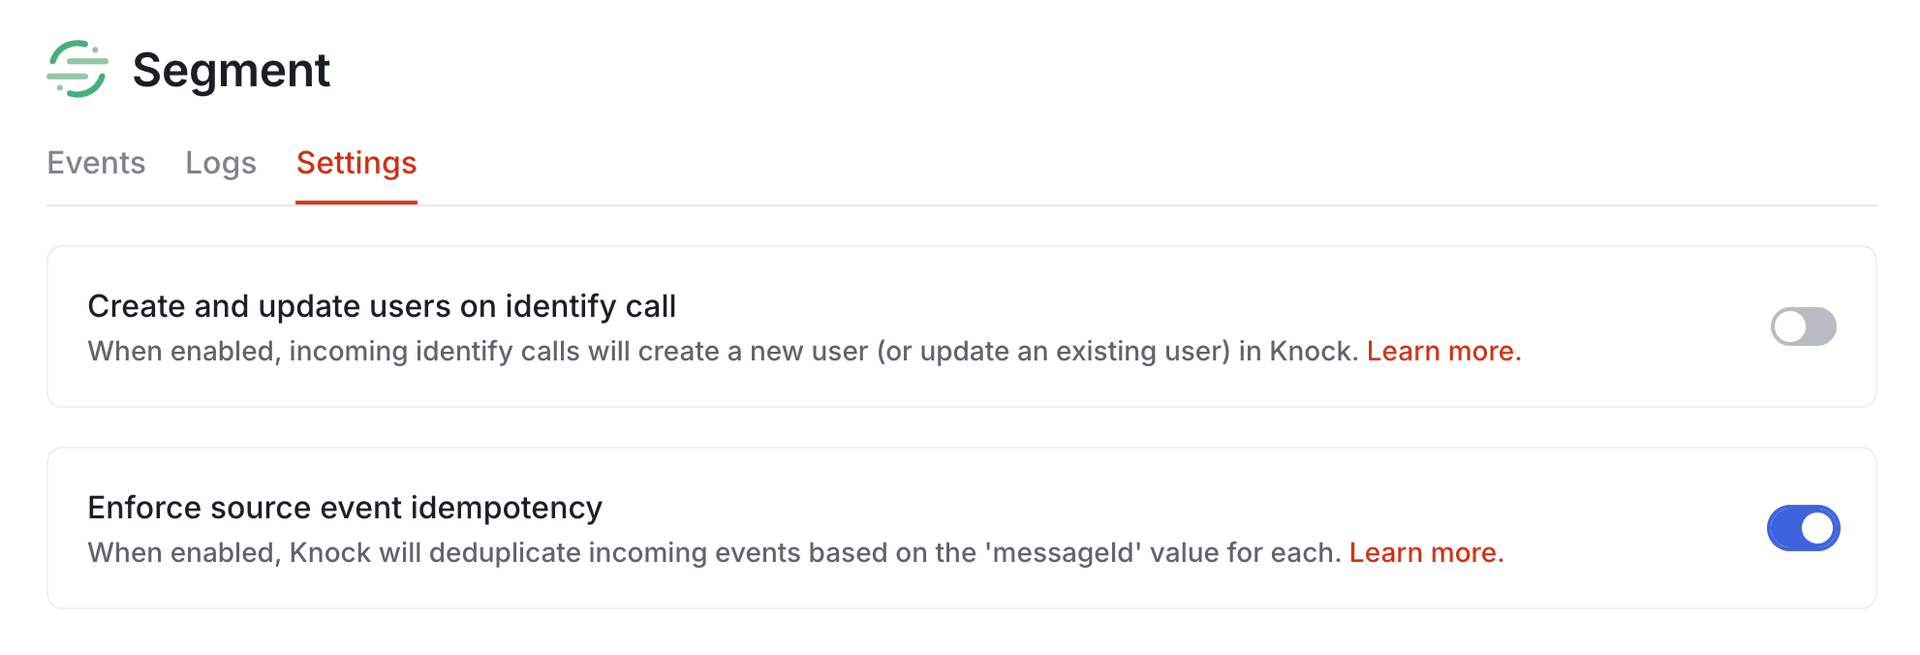Viewport: 1920px width, 655px height.
Task: Click the Create and update users title
Action: (x=383, y=306)
